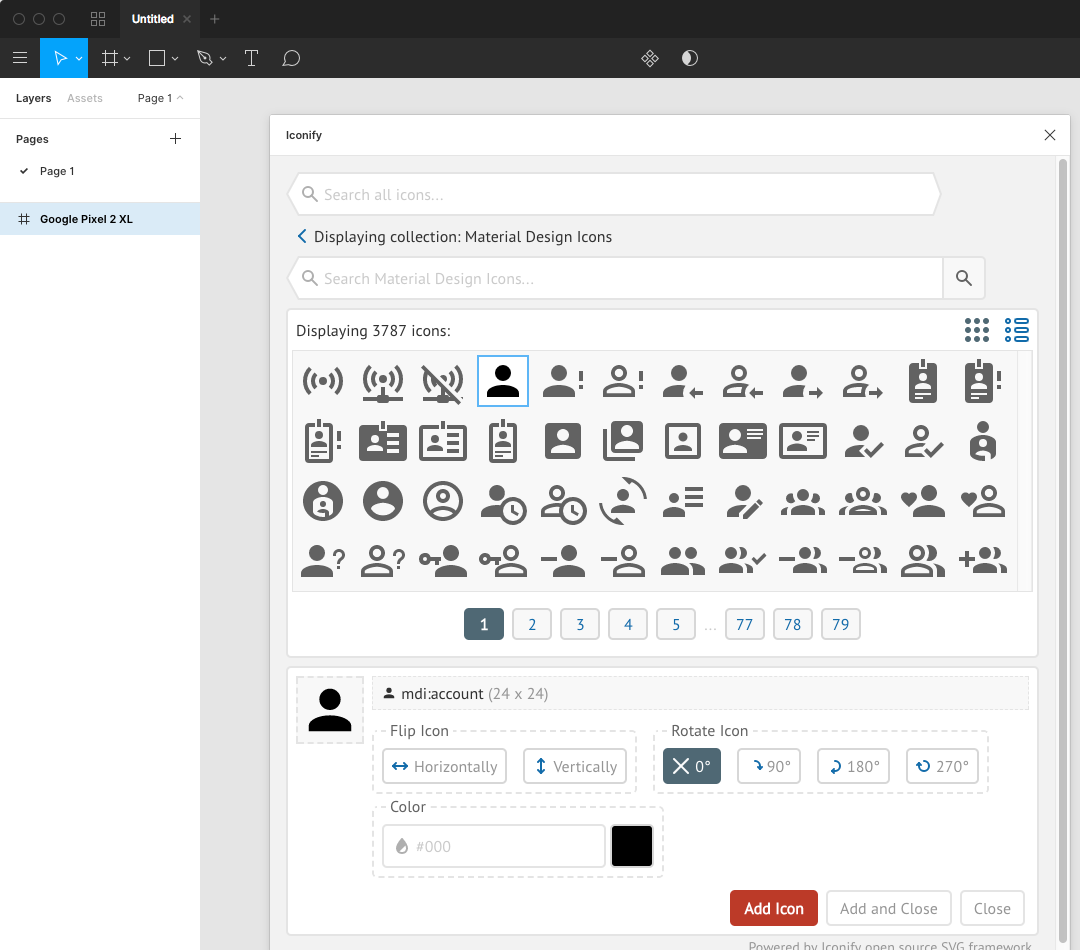Switch Iconify results to grid view
The width and height of the screenshot is (1080, 950).
click(977, 330)
